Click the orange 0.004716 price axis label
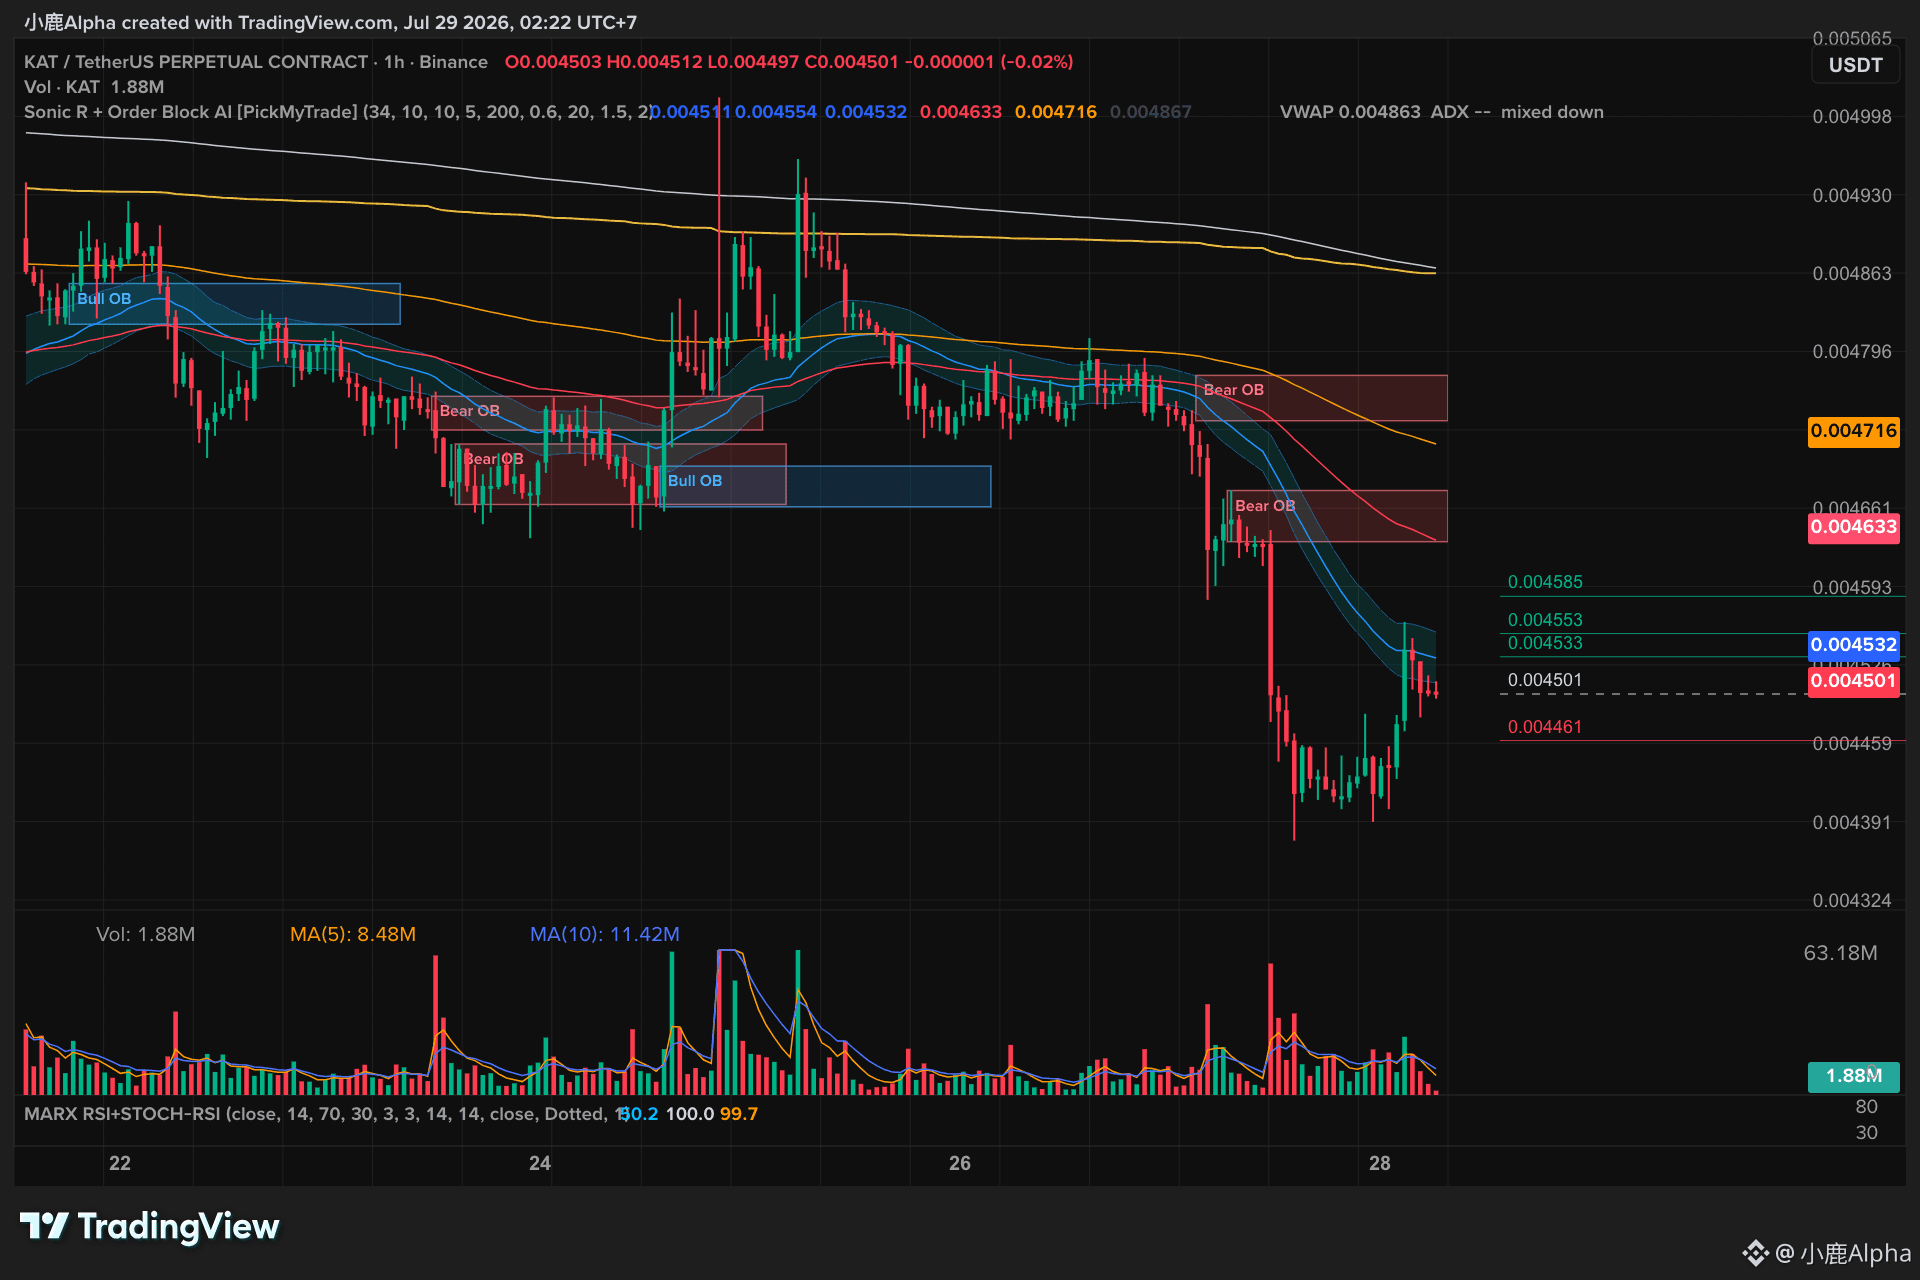 [x=1853, y=432]
